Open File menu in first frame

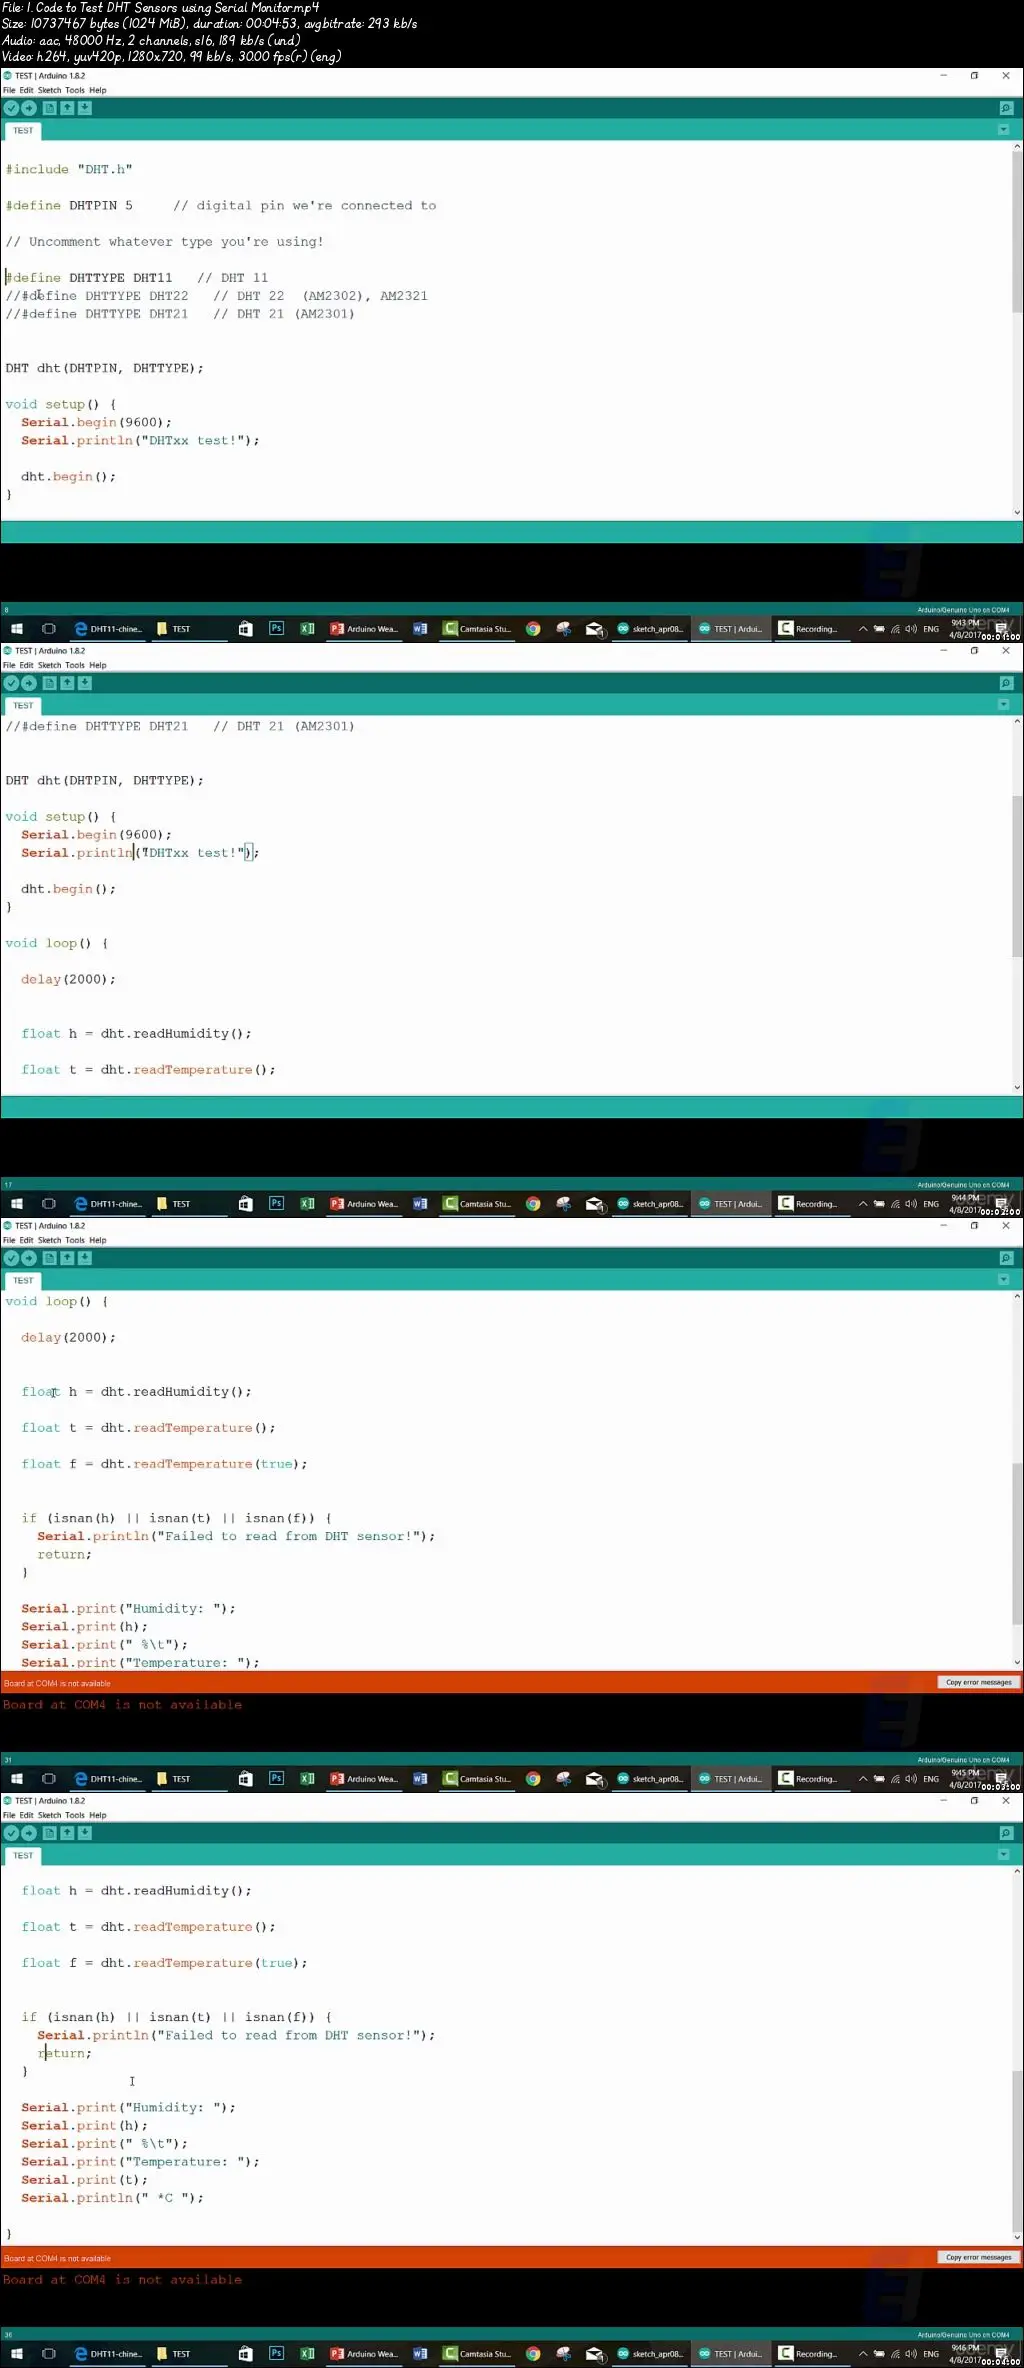point(9,90)
